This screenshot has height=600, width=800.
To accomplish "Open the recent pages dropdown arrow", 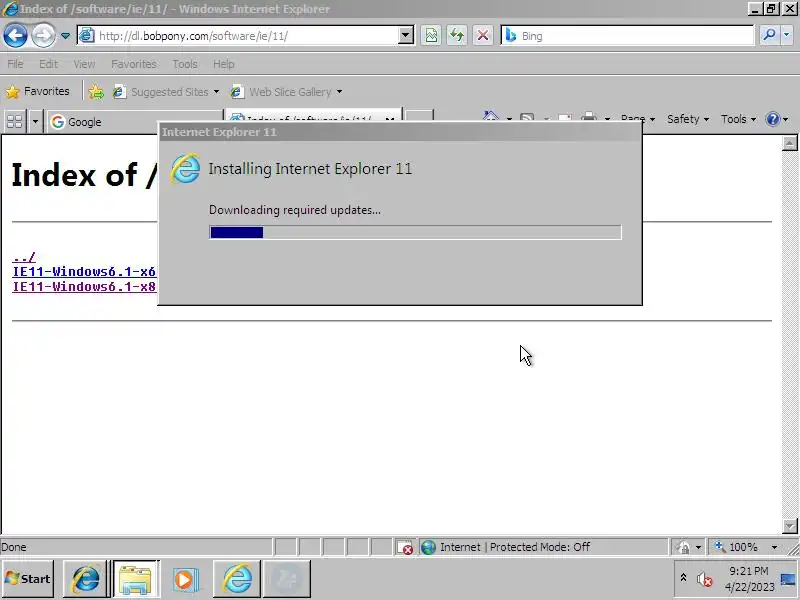I will pos(65,36).
